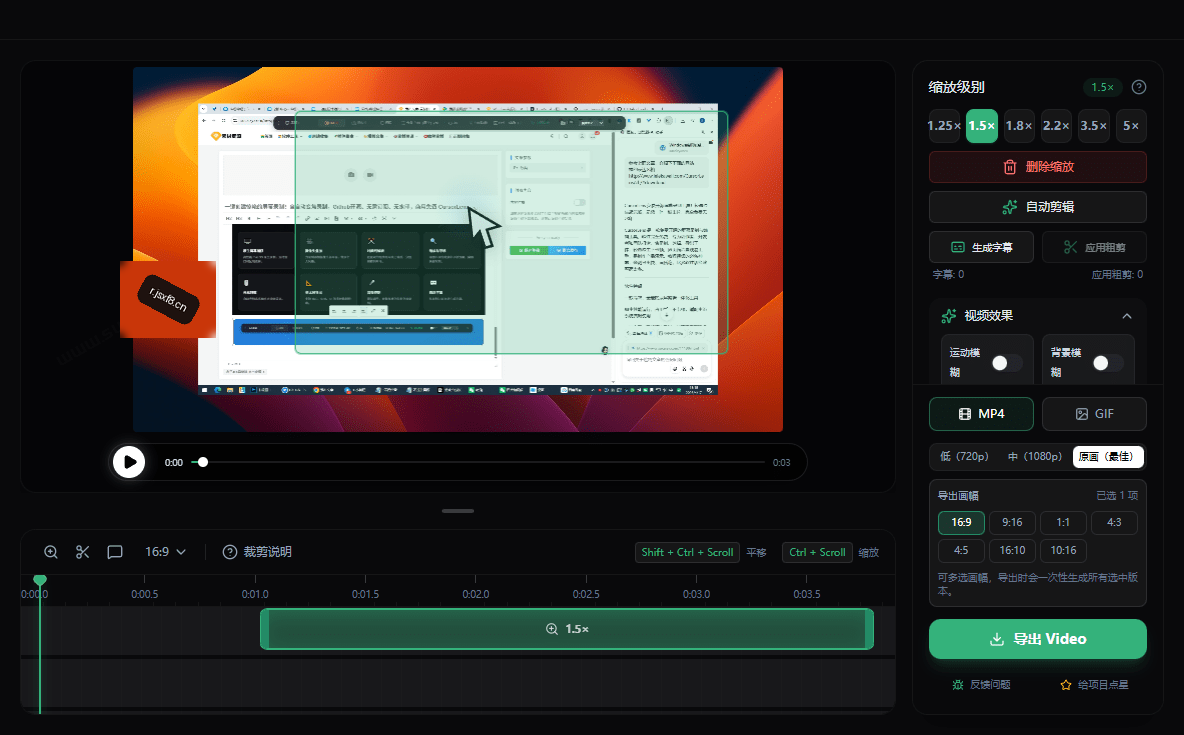Toggle the 9:16 export frame option
Viewport: 1184px width, 735px height.
[1012, 523]
